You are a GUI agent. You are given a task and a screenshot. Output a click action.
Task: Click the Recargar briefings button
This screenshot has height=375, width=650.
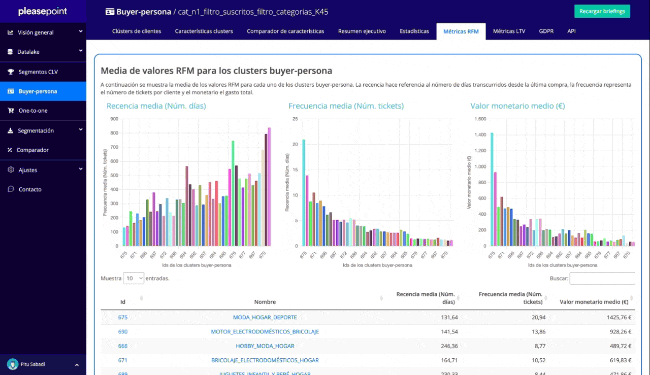point(602,11)
